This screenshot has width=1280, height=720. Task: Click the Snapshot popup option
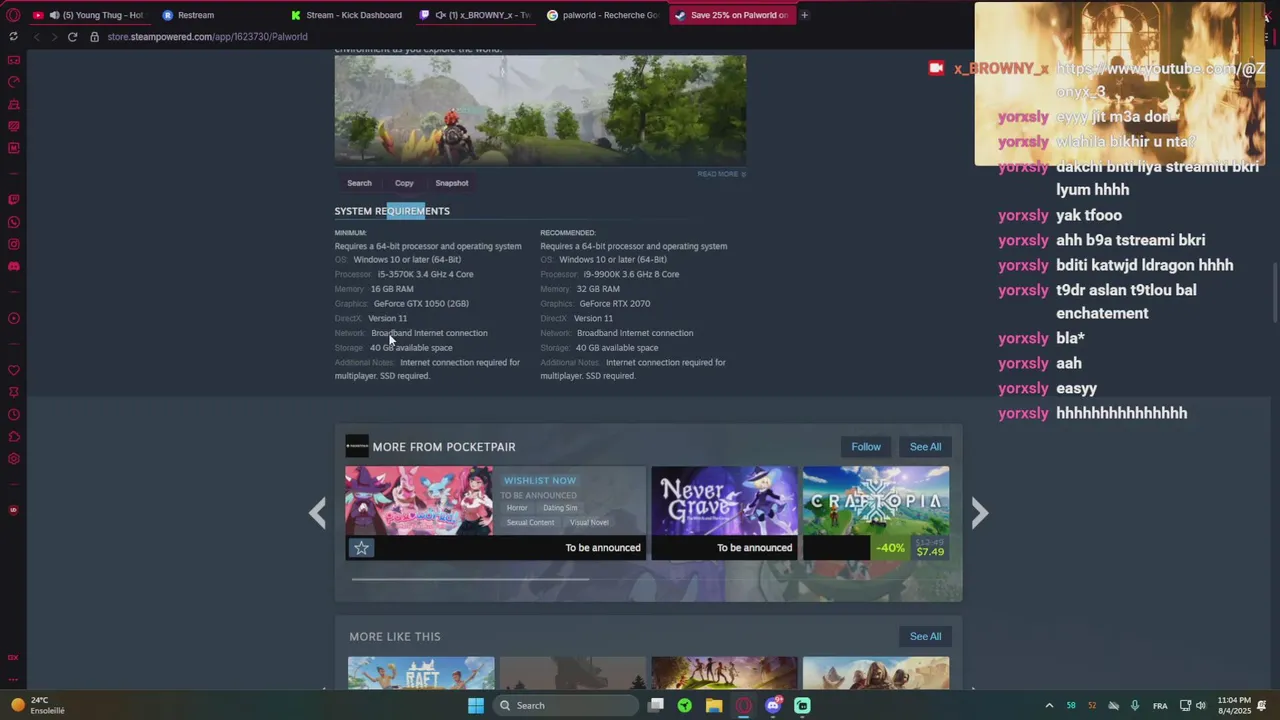(x=452, y=183)
